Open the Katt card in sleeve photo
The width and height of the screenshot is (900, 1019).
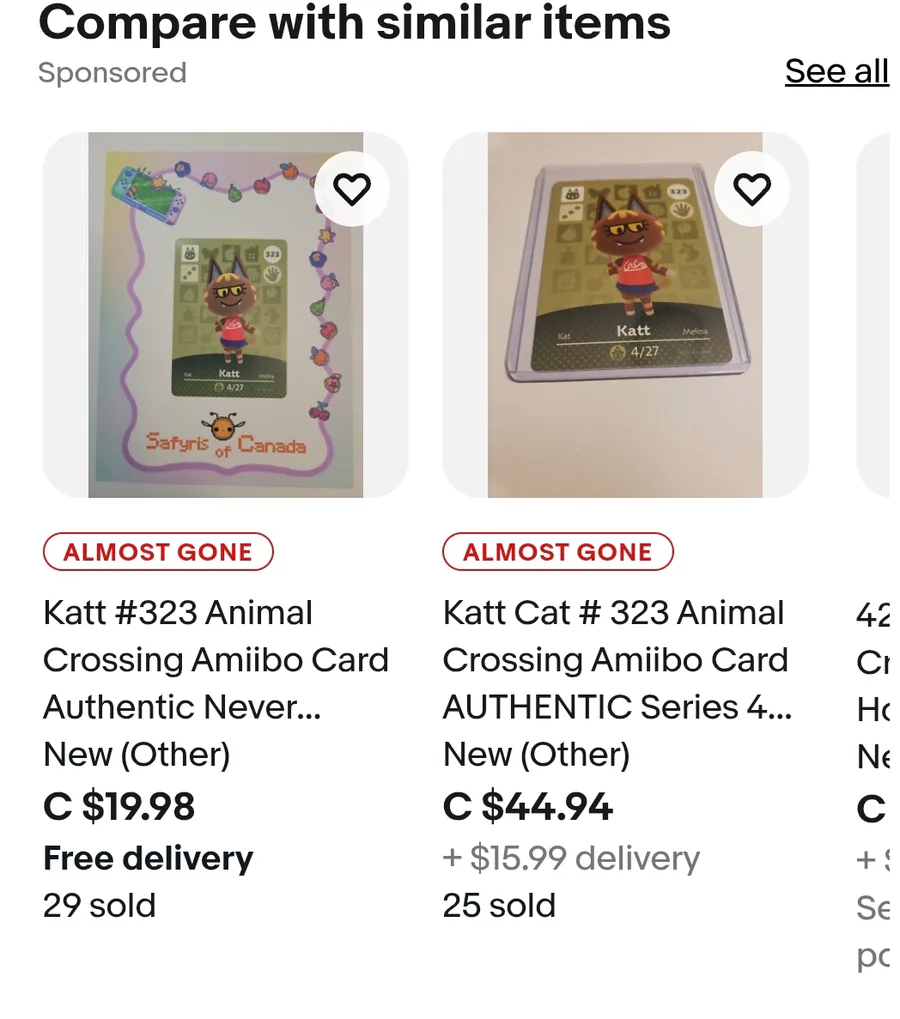click(625, 315)
